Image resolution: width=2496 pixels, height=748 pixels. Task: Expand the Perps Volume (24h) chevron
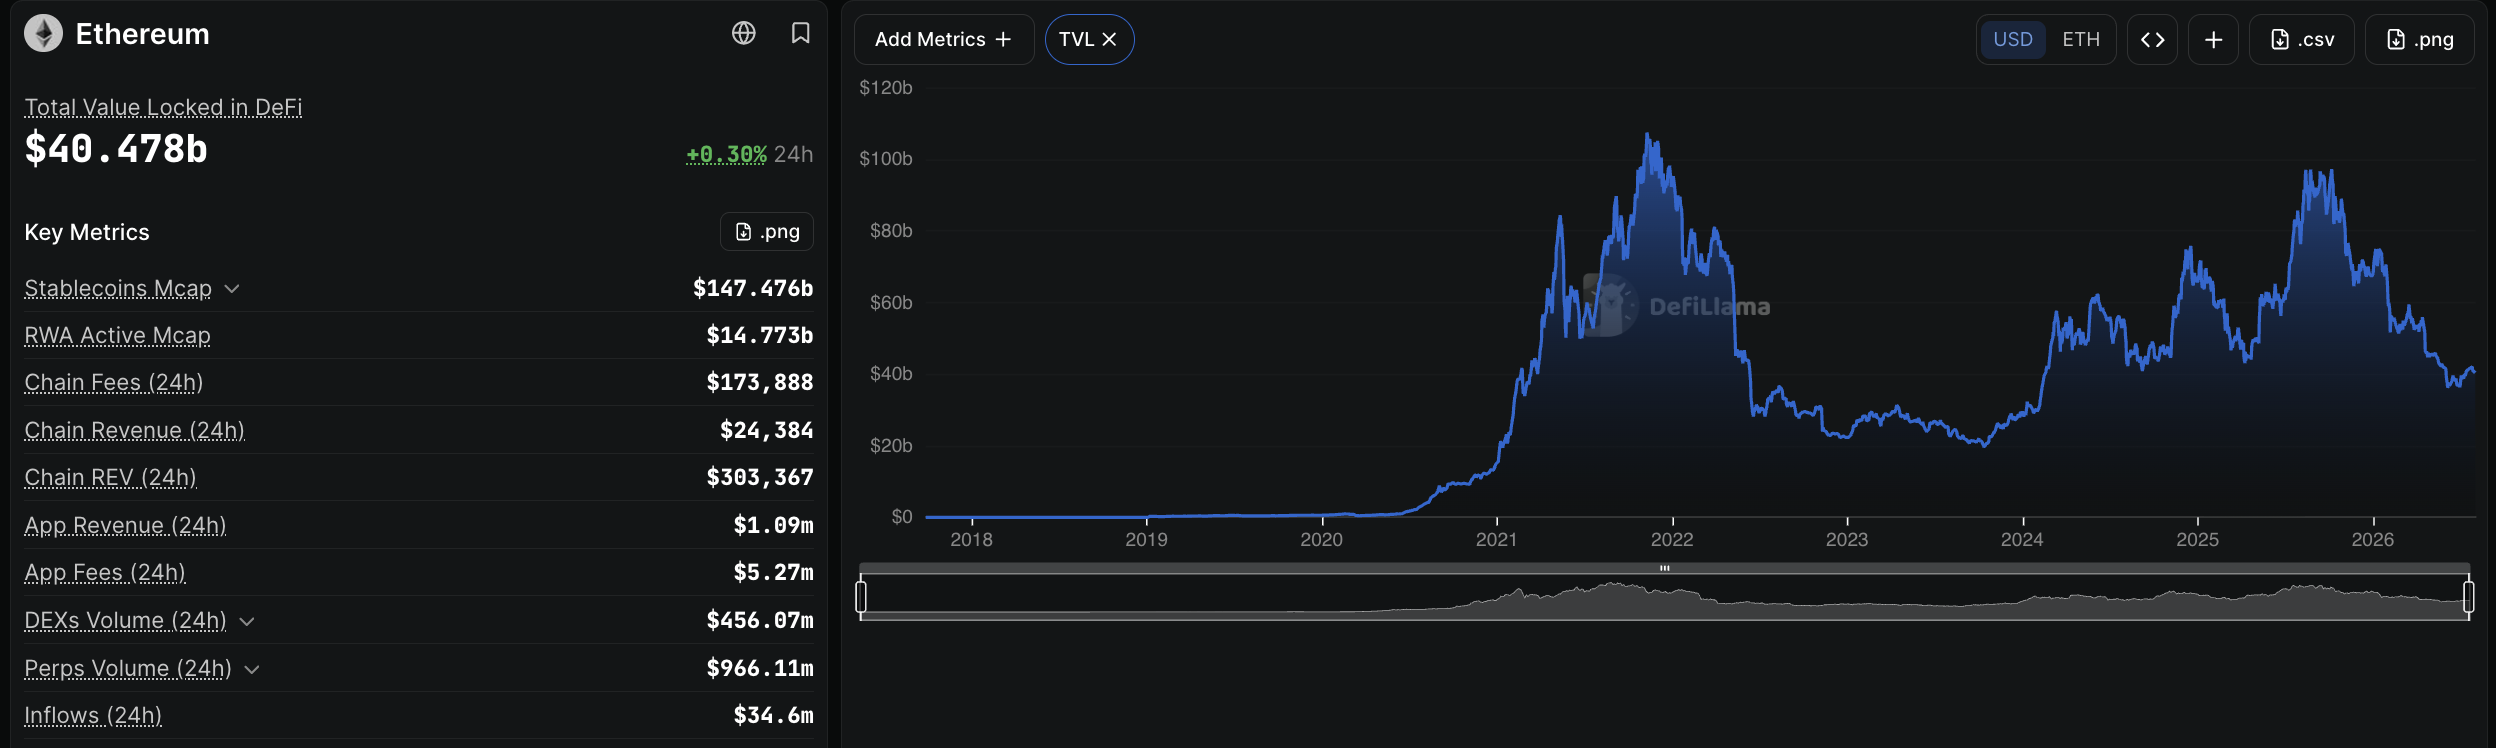coord(252,669)
